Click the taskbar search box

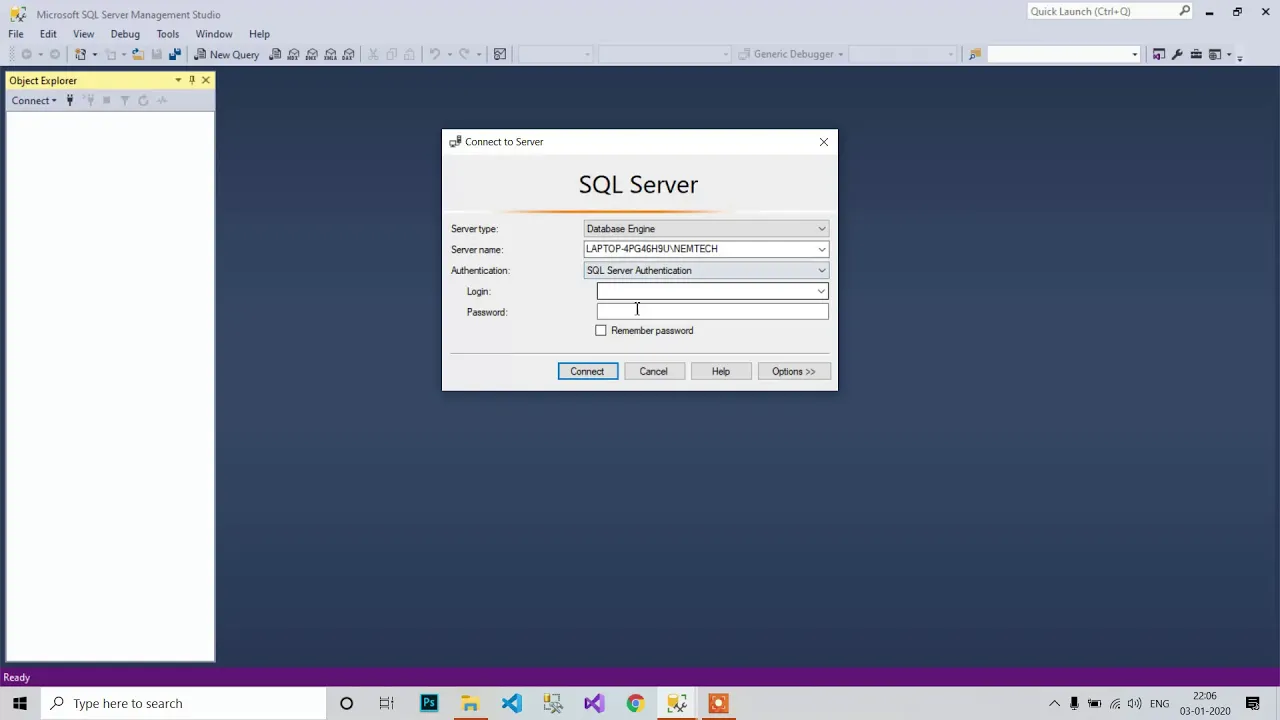pos(183,703)
